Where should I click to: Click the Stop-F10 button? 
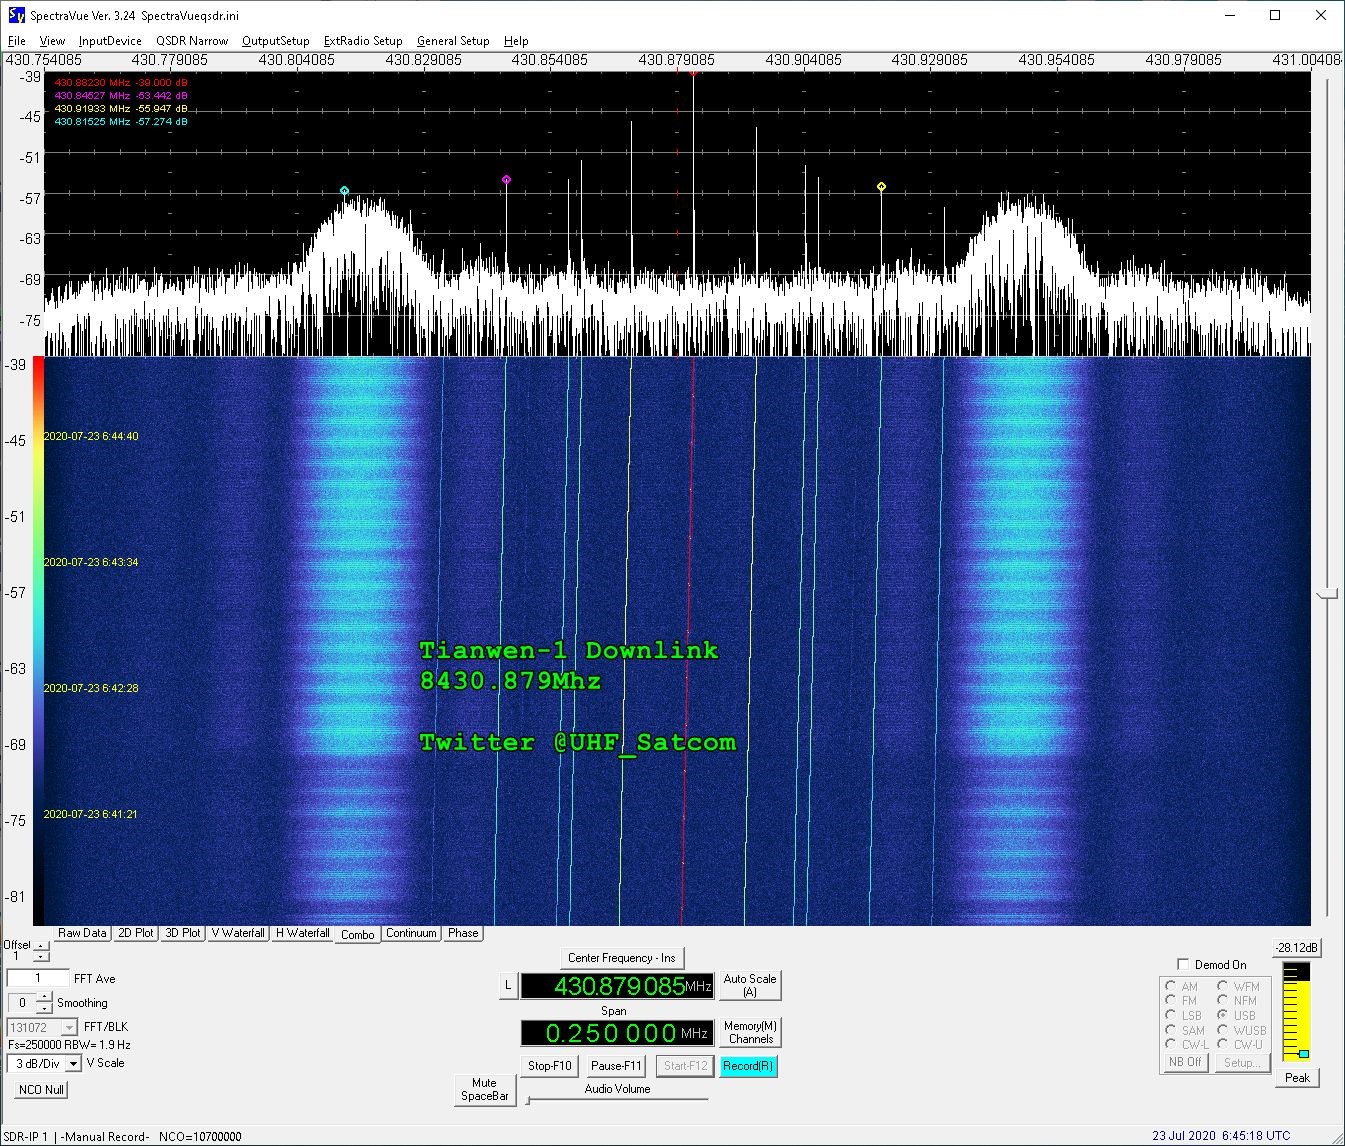tap(550, 1066)
